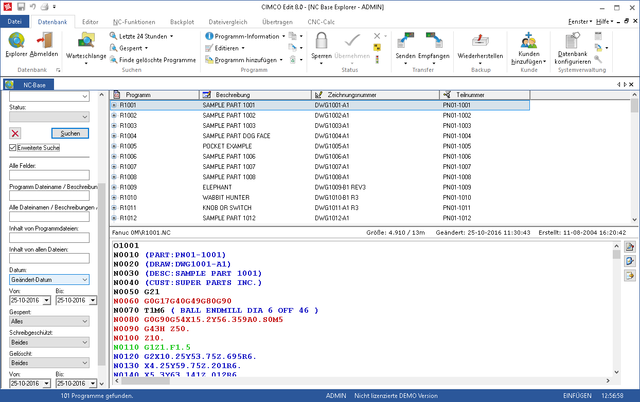
Task: Open the Geändert-Datum date type dropdown
Action: [49, 280]
